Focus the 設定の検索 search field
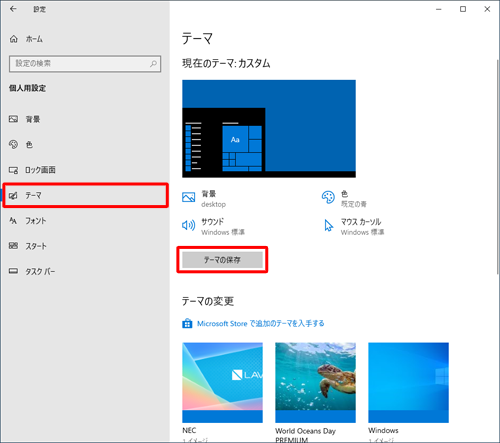 pyautogui.click(x=85, y=63)
